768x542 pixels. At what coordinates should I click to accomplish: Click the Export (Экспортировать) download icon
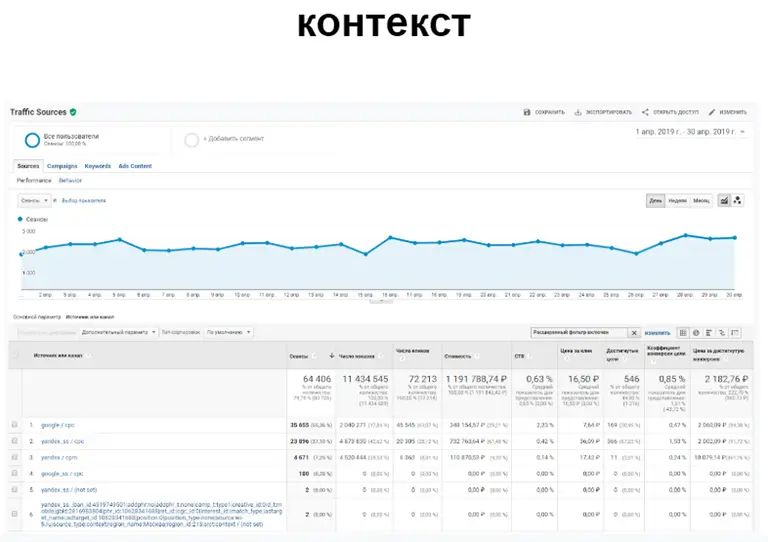pyautogui.click(x=578, y=112)
